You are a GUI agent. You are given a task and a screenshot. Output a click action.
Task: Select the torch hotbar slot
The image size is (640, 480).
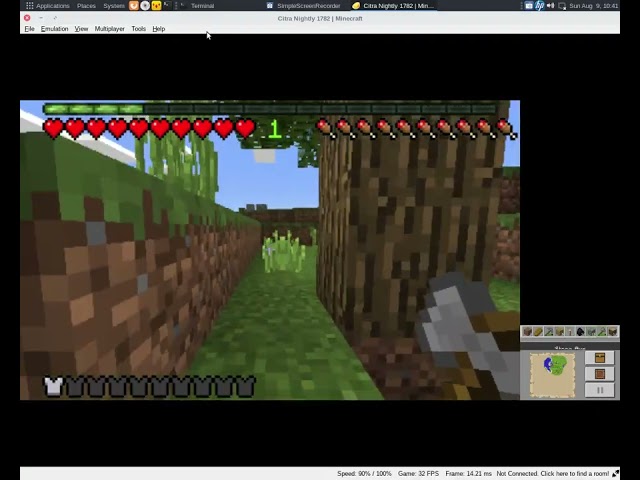(570, 331)
